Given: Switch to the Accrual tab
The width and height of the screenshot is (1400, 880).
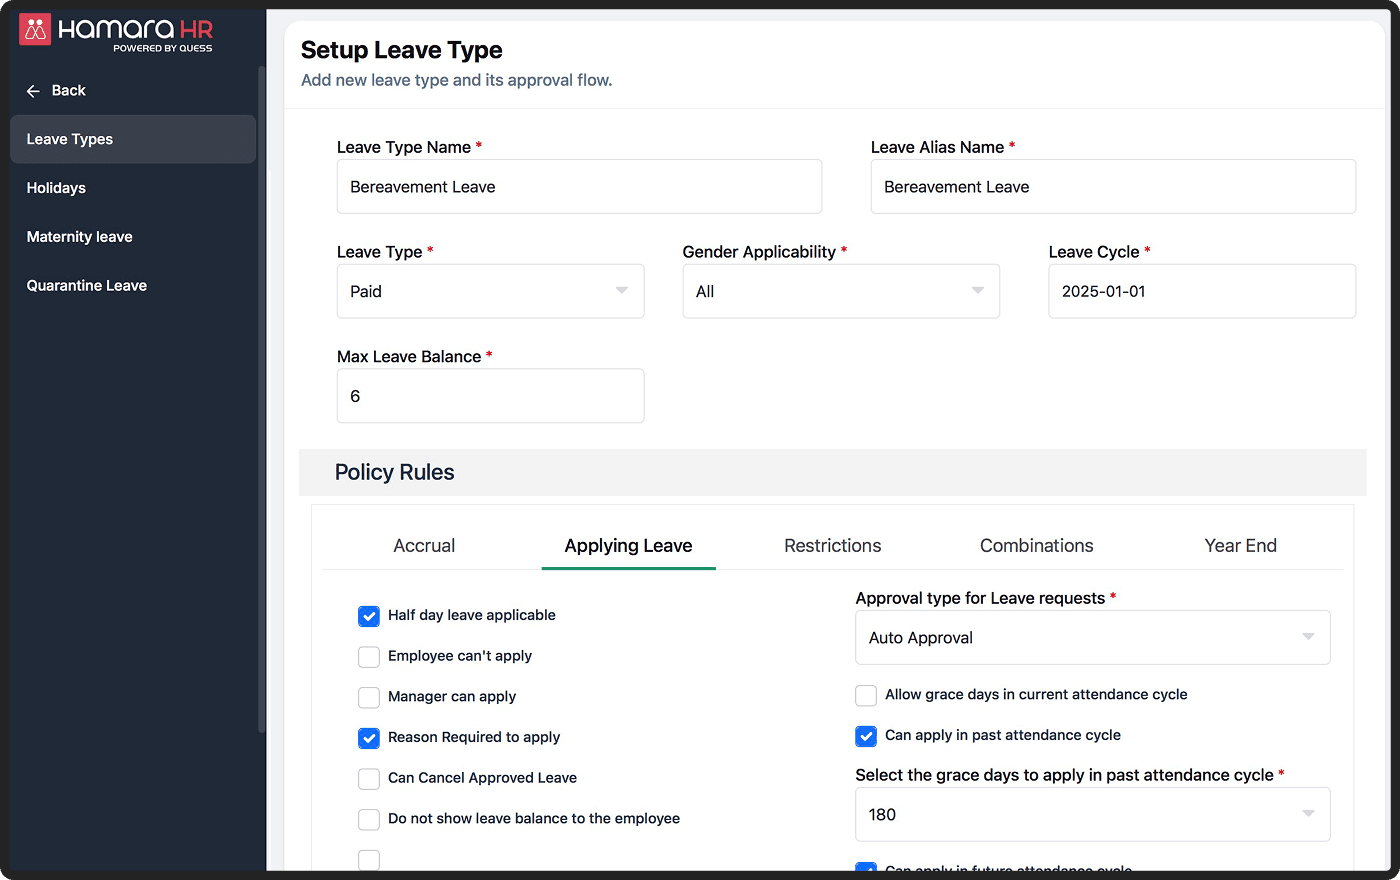Looking at the screenshot, I should click(424, 546).
